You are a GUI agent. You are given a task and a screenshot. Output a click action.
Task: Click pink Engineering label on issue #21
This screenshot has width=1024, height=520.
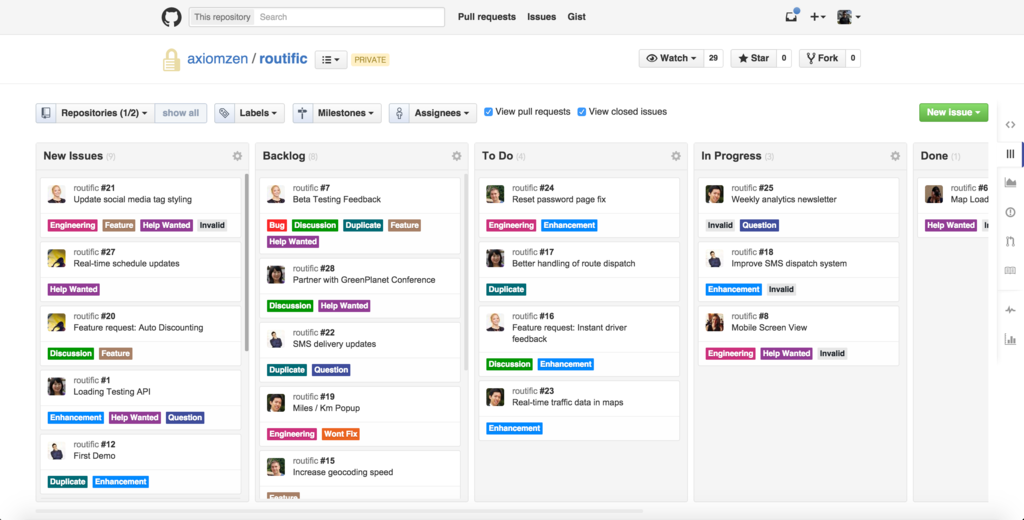coord(72,225)
